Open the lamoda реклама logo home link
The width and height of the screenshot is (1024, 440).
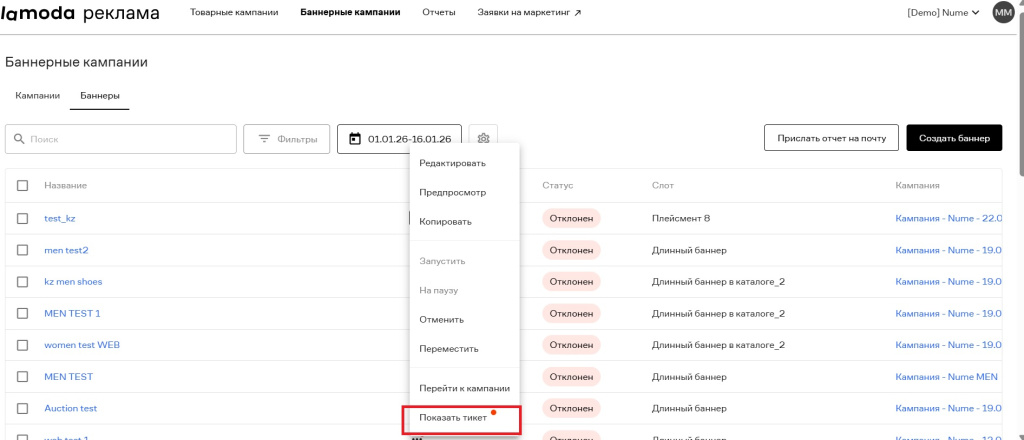pyautogui.click(x=80, y=13)
